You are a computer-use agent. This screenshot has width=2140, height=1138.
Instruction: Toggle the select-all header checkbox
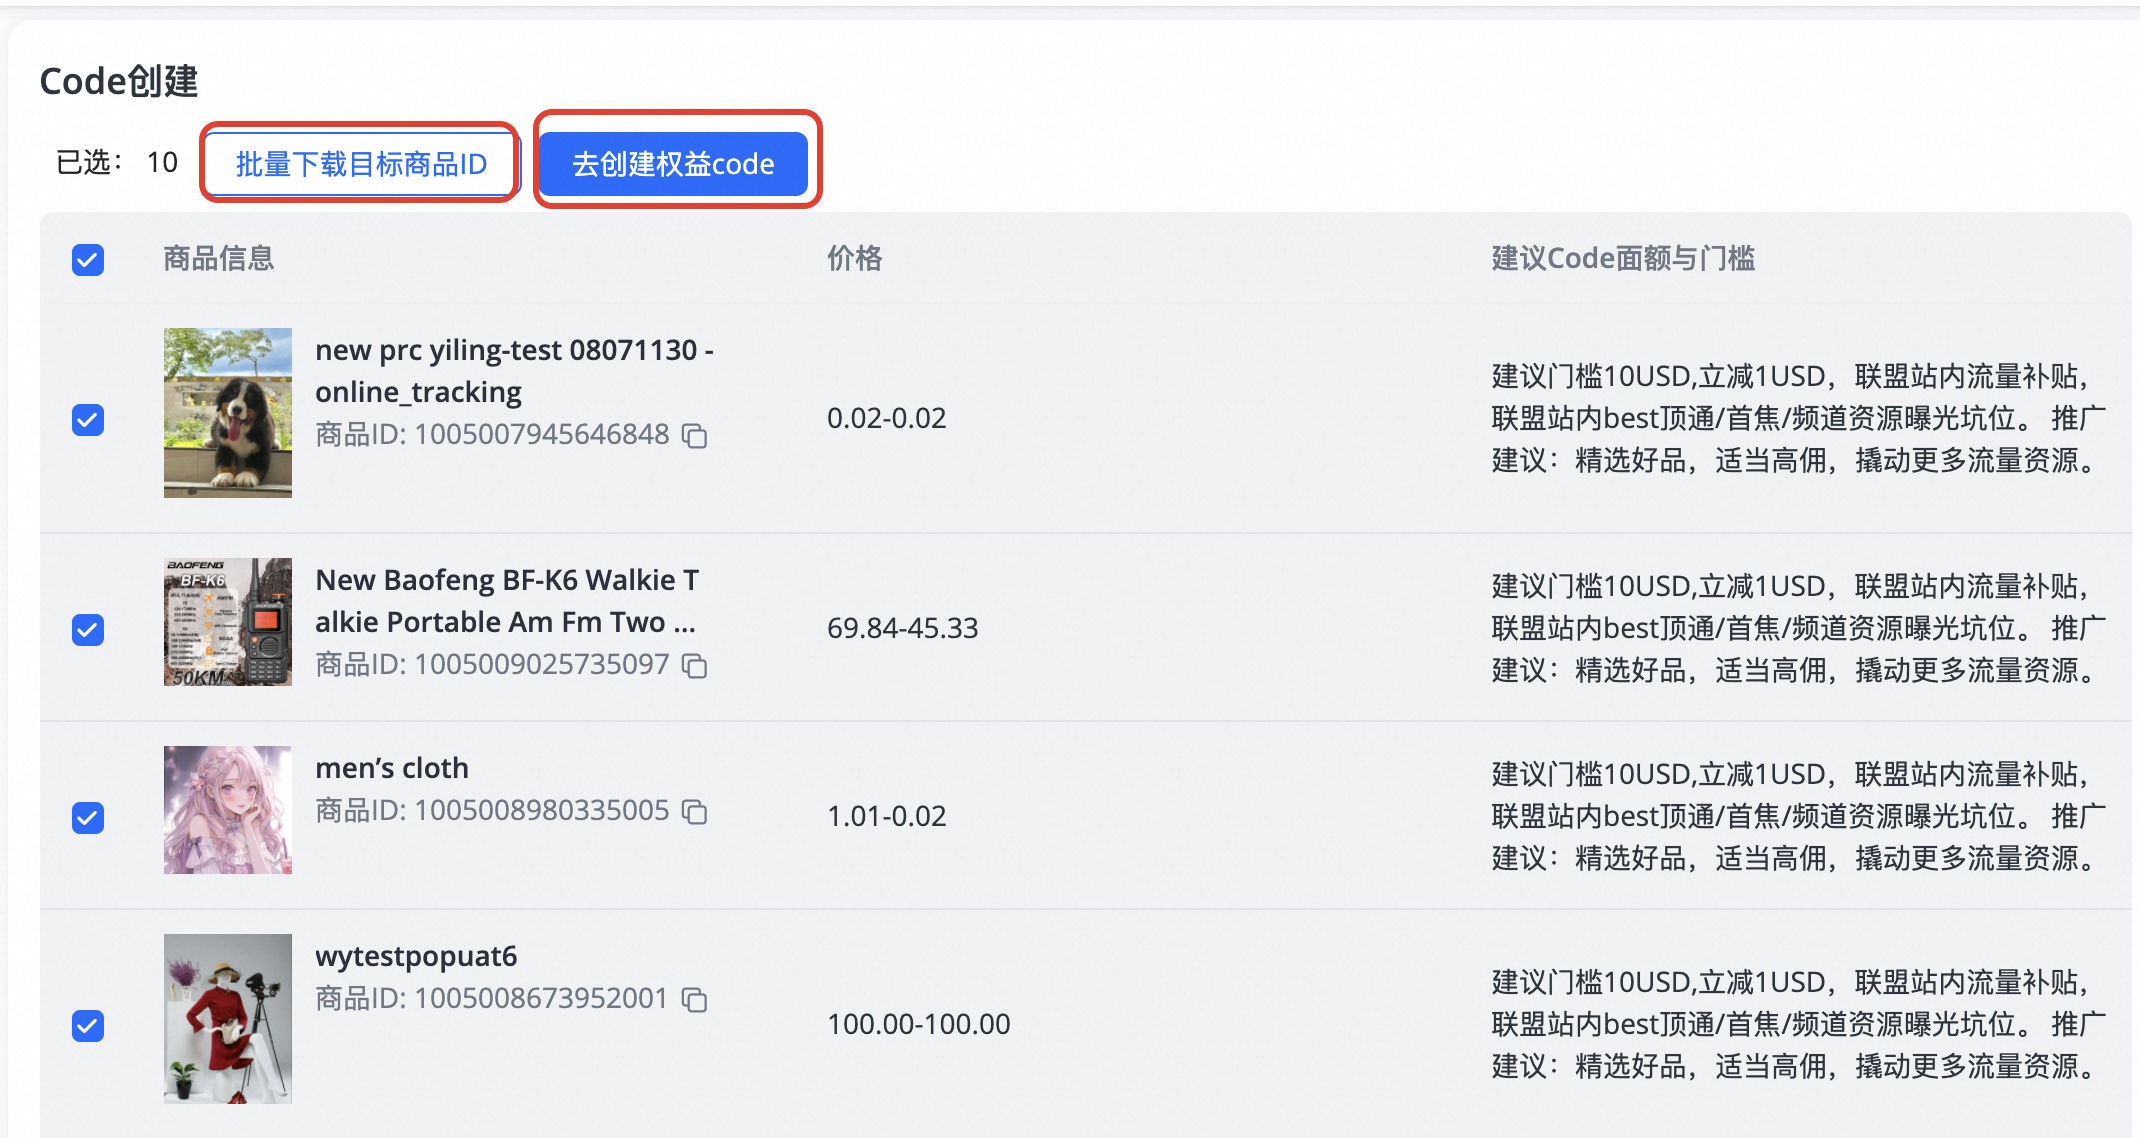[88, 260]
